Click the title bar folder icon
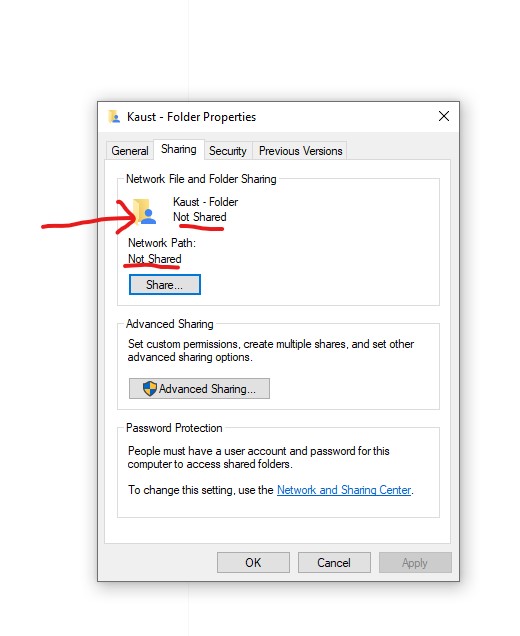520x636 pixels. 114,117
